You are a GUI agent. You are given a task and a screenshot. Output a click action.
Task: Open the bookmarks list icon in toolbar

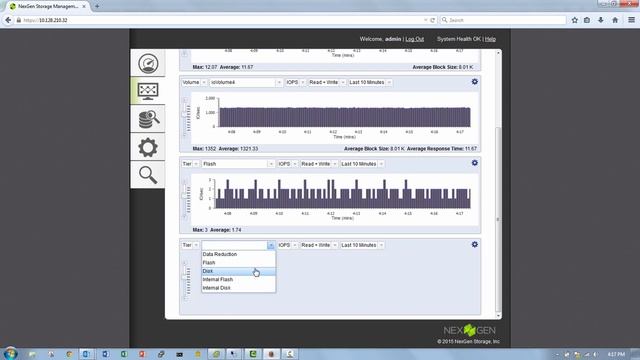point(587,20)
